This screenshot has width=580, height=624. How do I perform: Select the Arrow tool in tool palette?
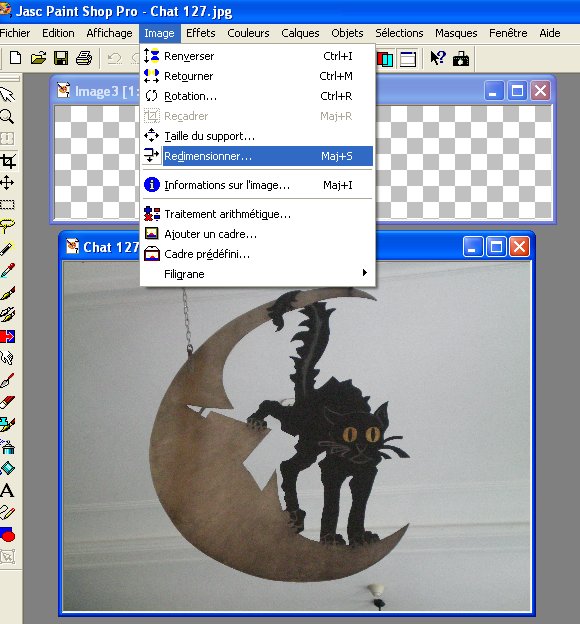7,94
